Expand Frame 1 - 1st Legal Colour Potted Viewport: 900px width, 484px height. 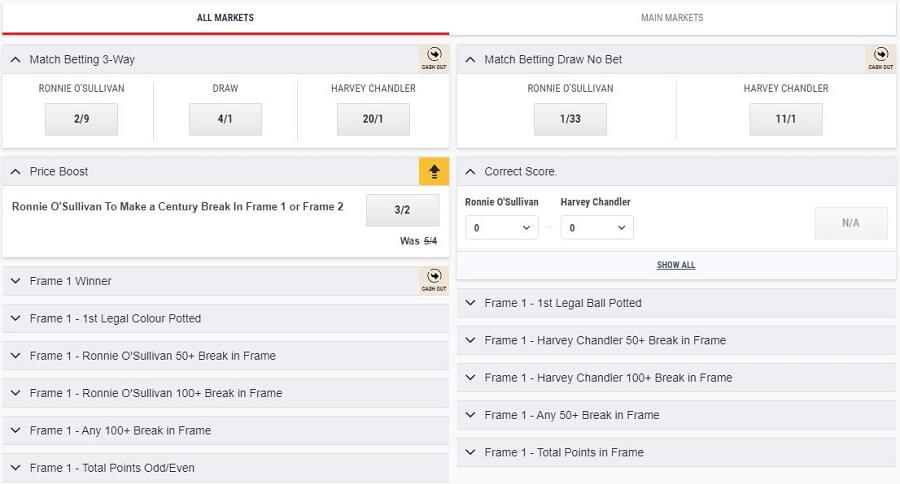coord(226,318)
